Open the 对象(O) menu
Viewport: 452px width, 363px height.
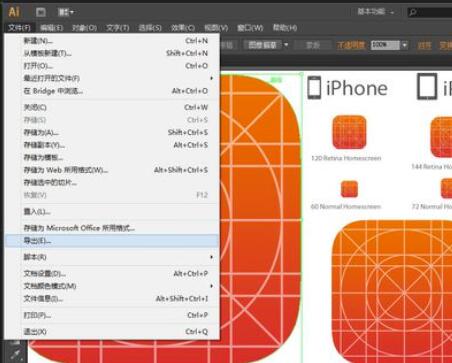84,28
